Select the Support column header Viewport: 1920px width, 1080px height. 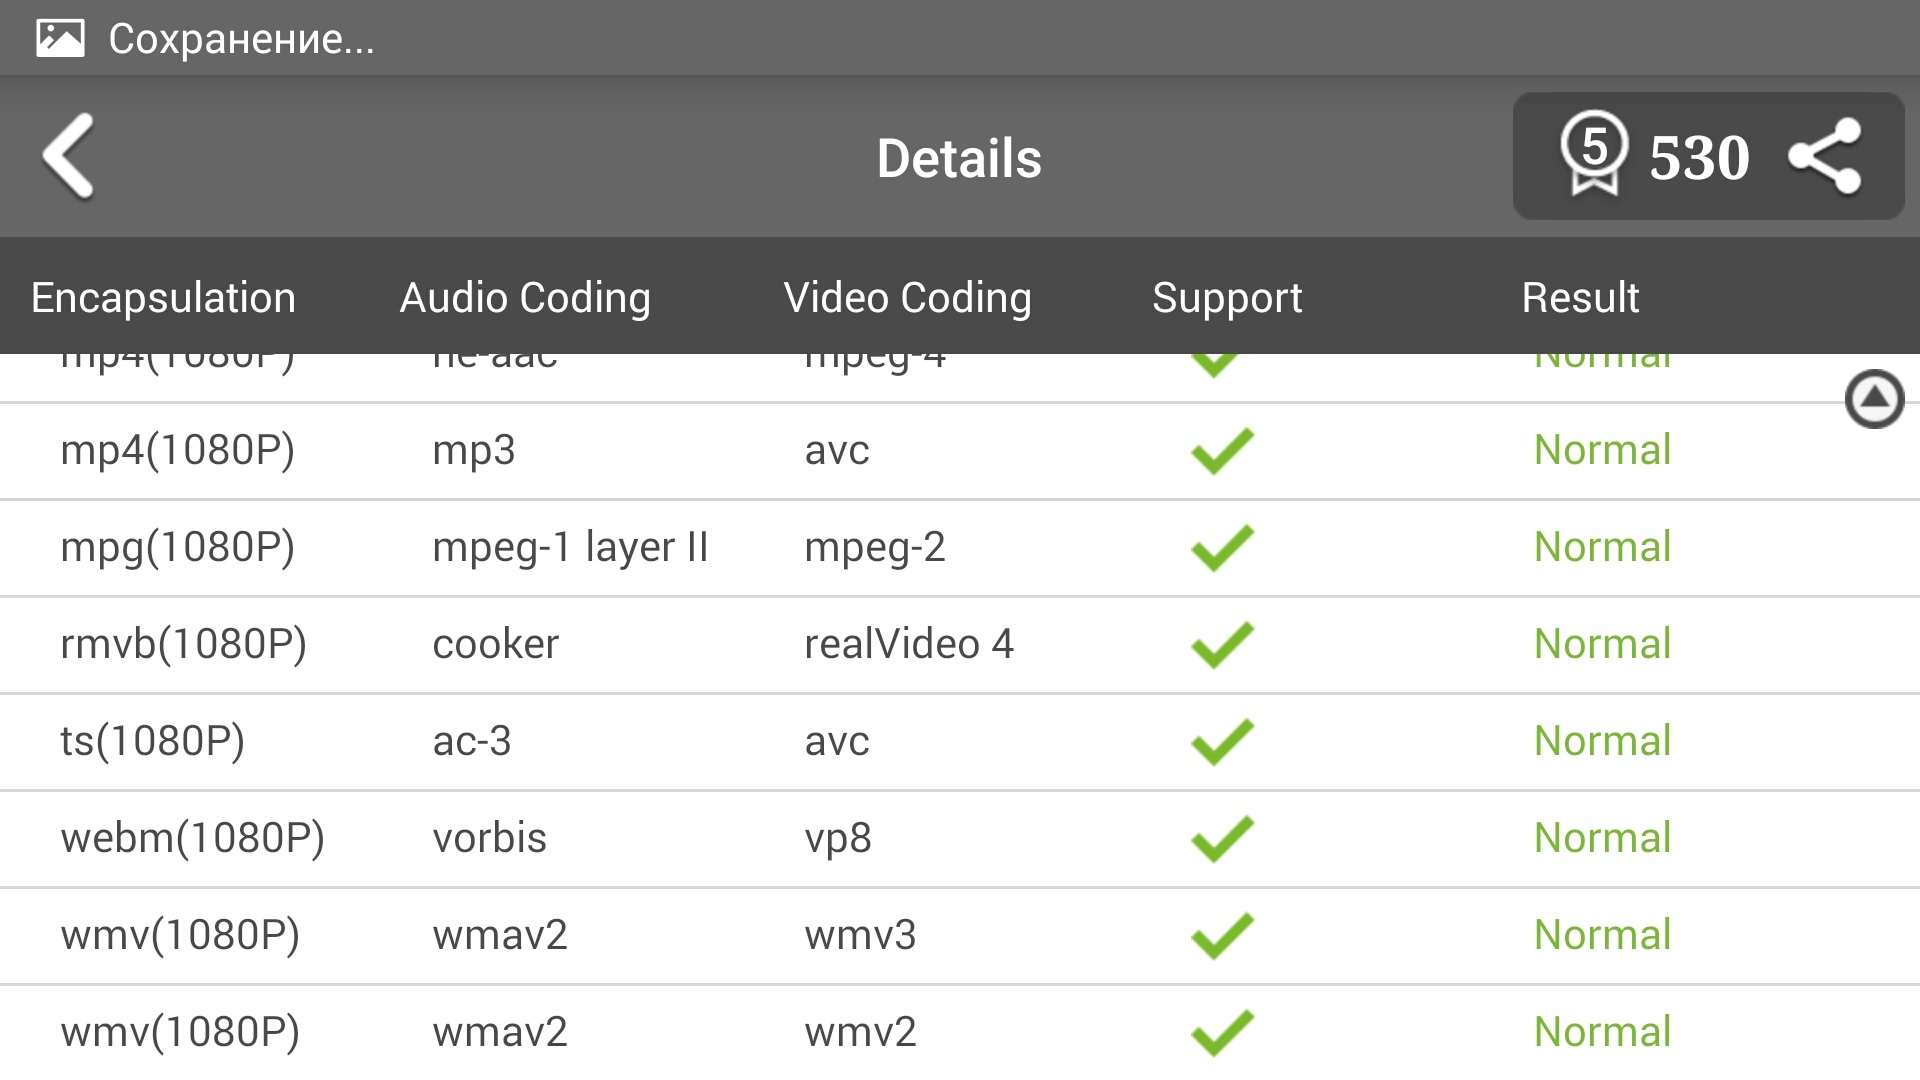pyautogui.click(x=1227, y=298)
